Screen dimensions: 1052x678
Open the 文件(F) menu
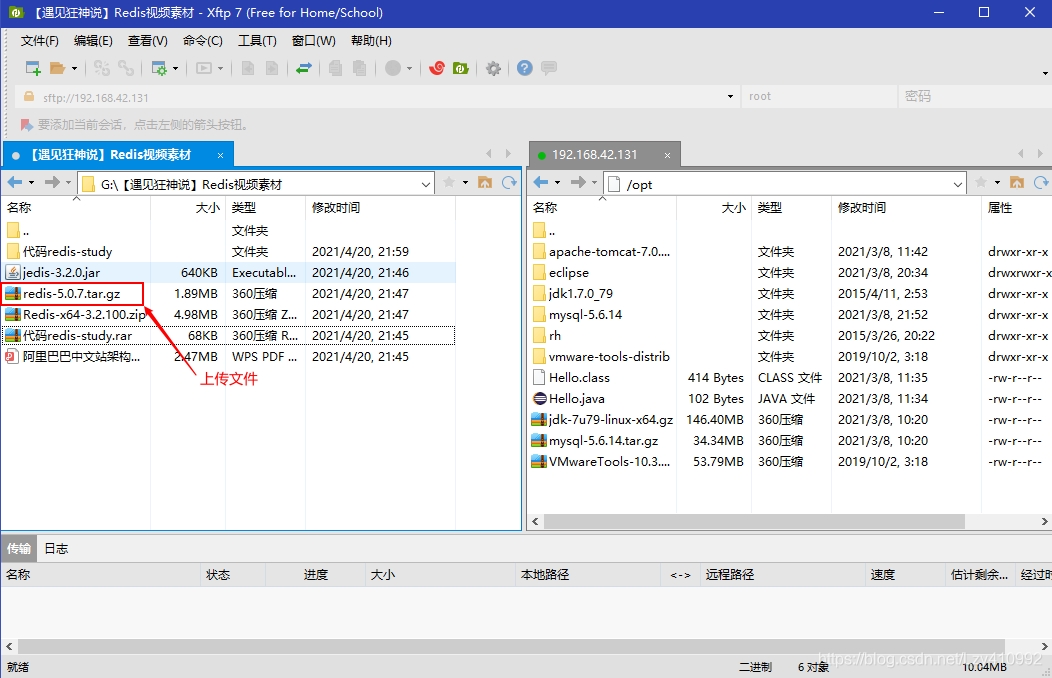[40, 41]
